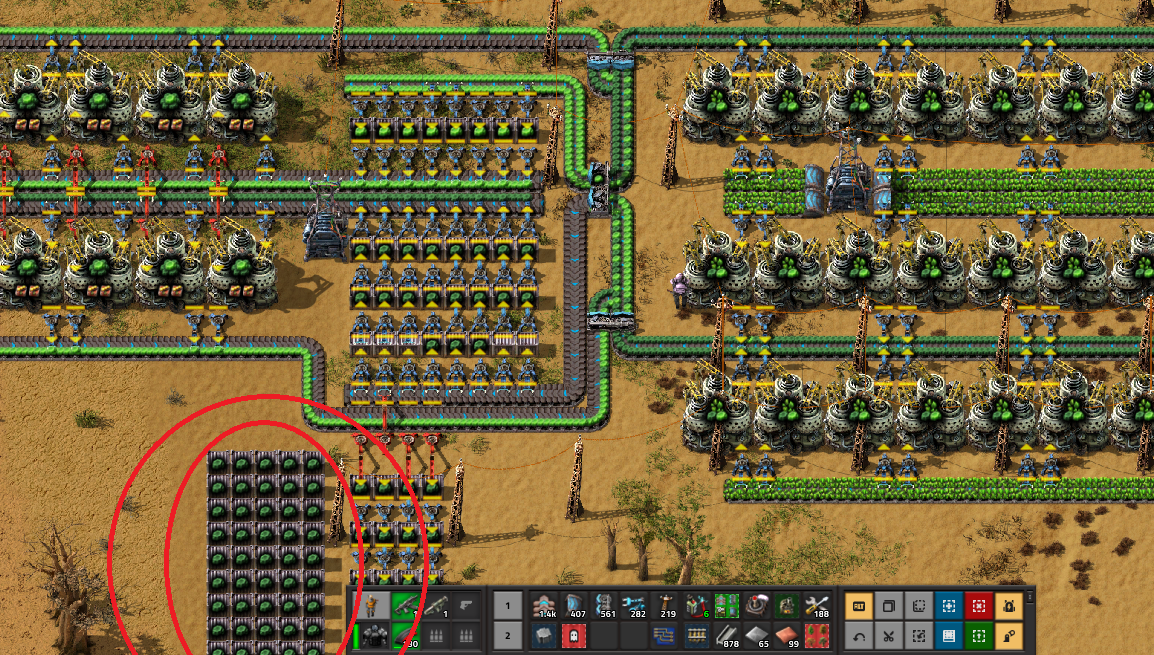Select the red deconstruction planner tool
Viewport: 1154px width, 655px height.
coord(977,606)
